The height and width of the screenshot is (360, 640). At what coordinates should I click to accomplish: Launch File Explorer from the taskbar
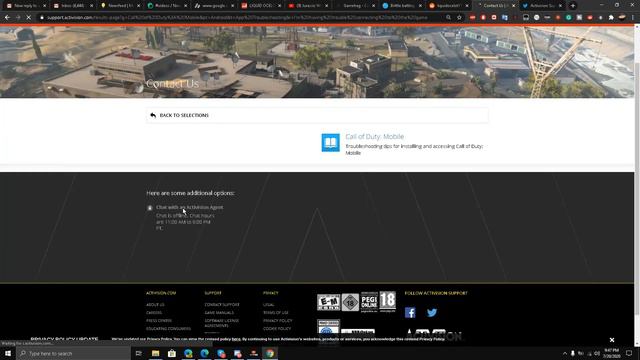(156, 353)
